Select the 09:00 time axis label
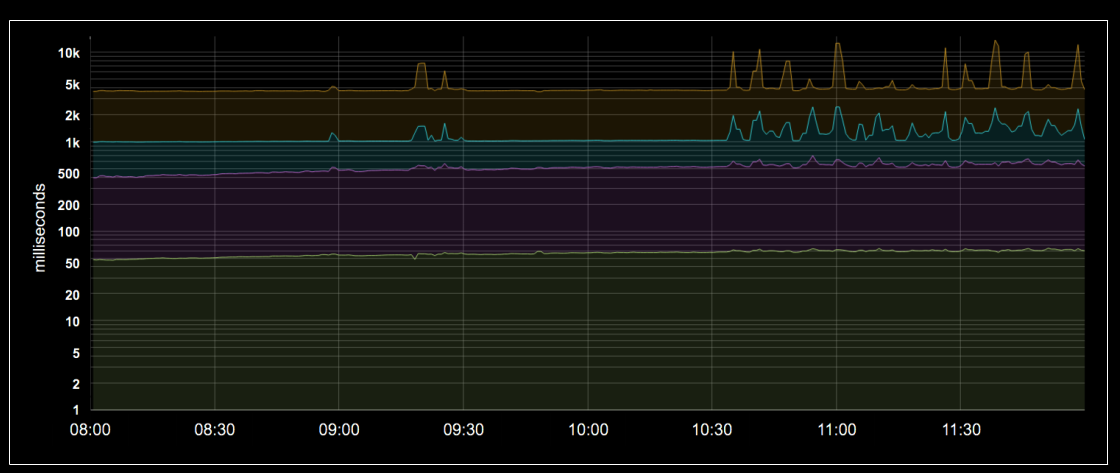 (339, 430)
